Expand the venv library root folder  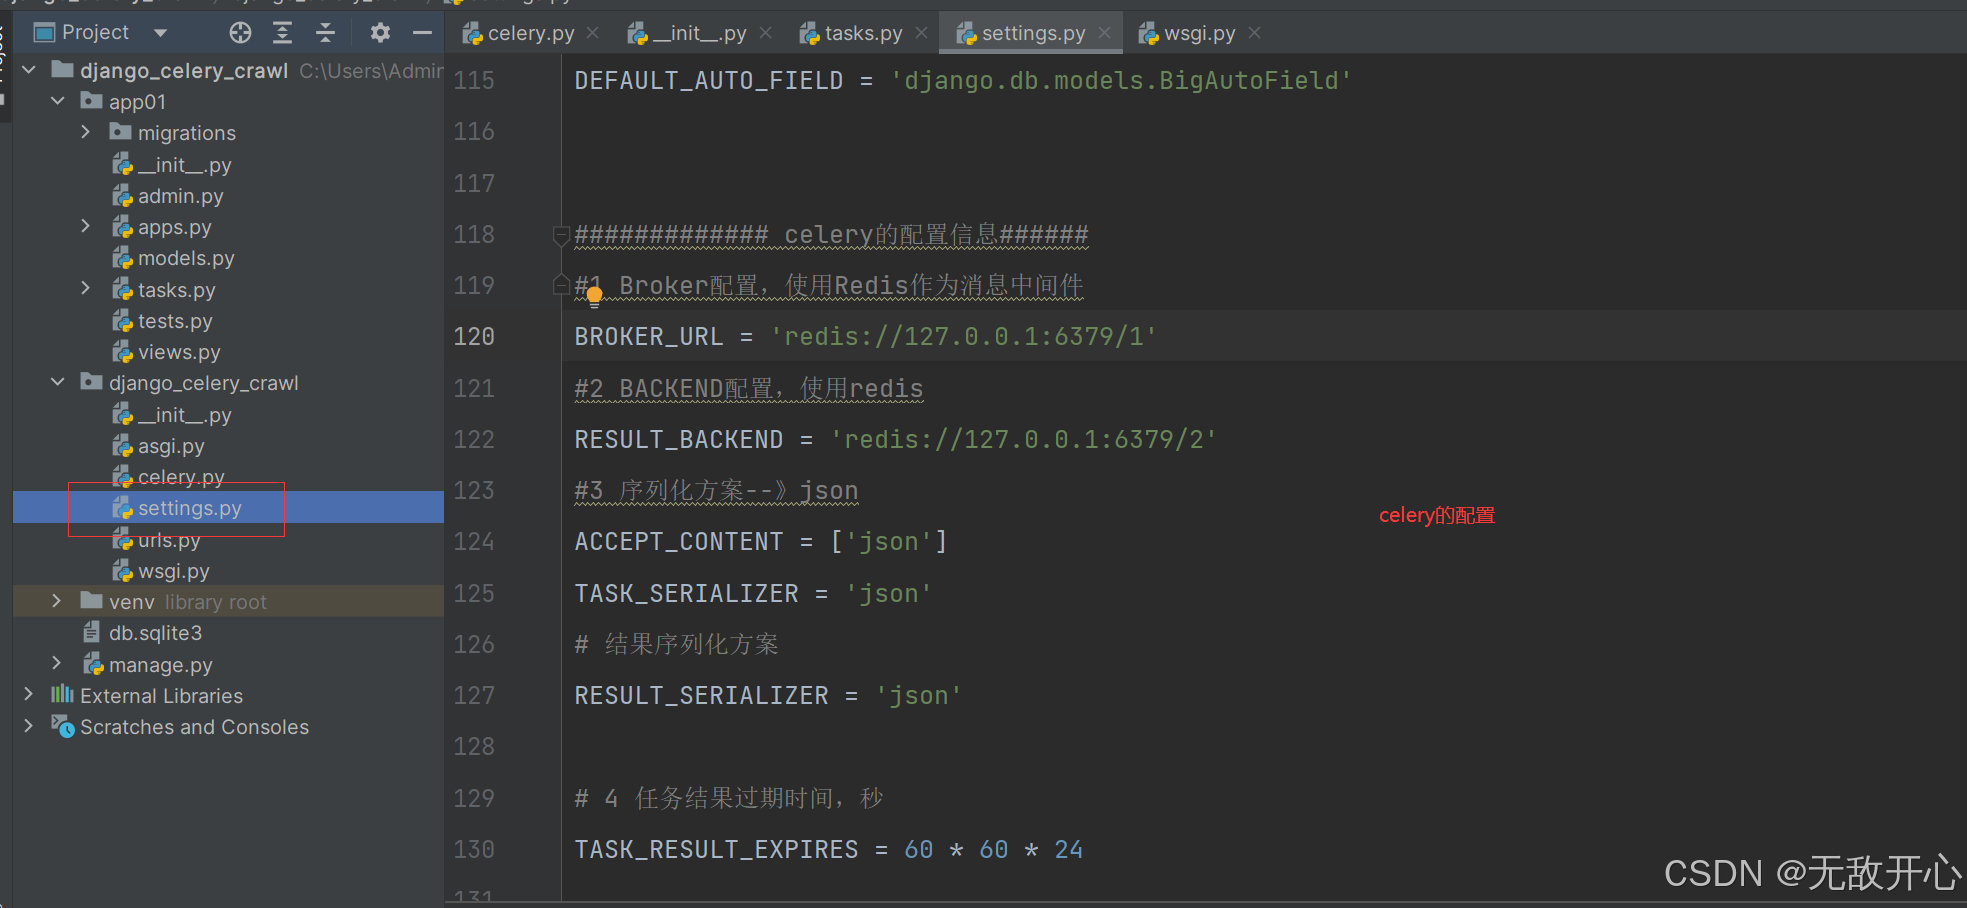[x=57, y=601]
